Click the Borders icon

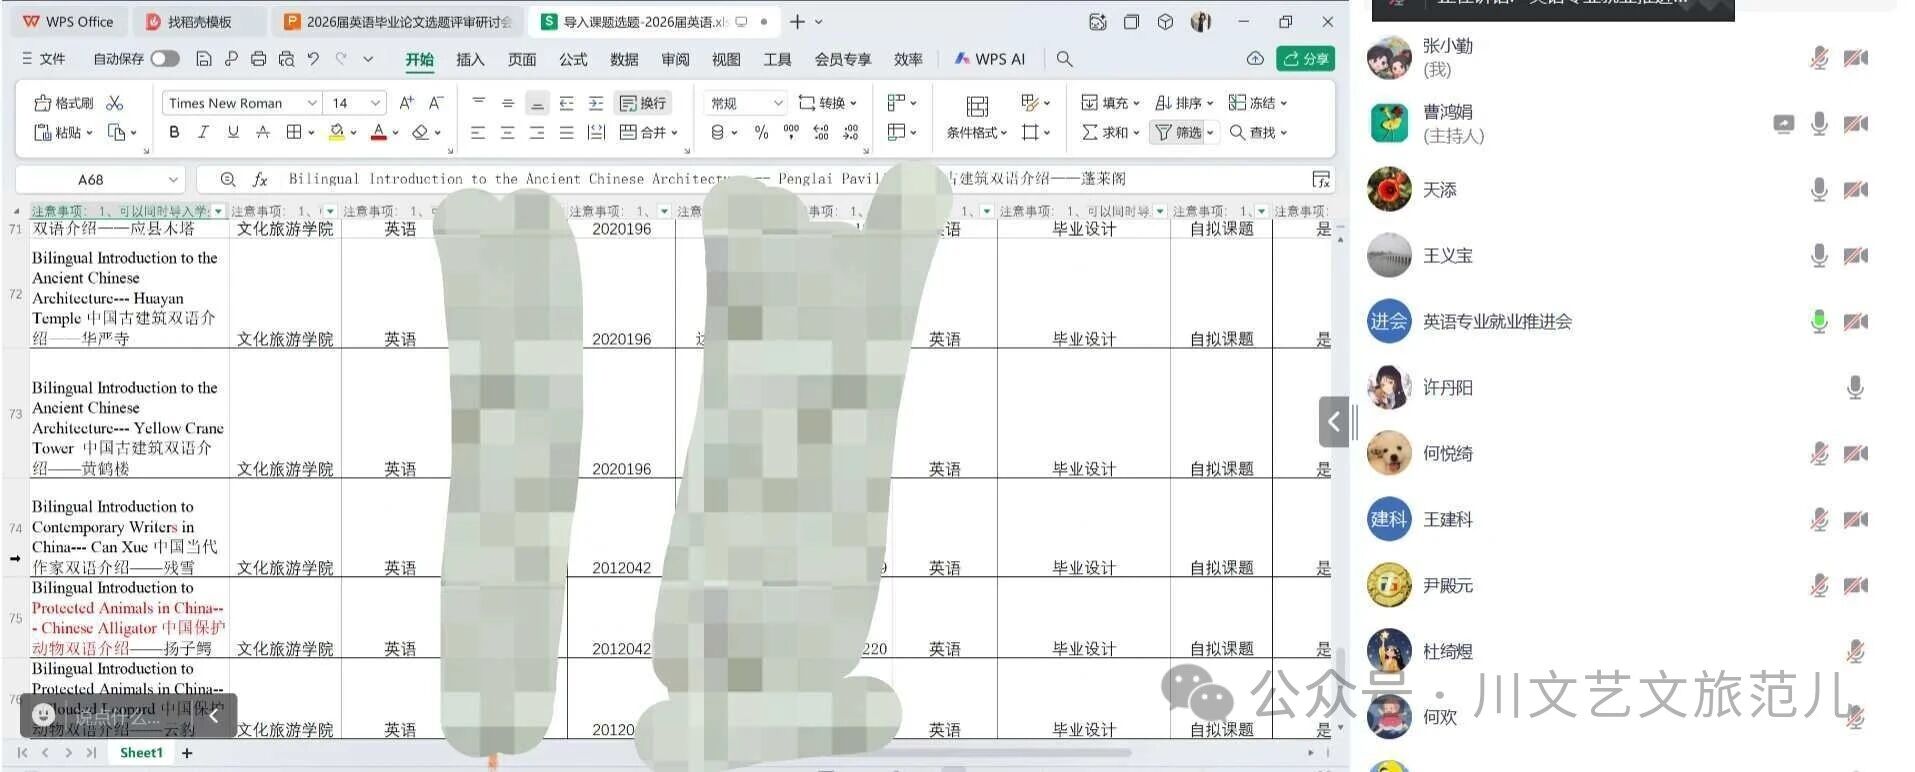coord(294,132)
